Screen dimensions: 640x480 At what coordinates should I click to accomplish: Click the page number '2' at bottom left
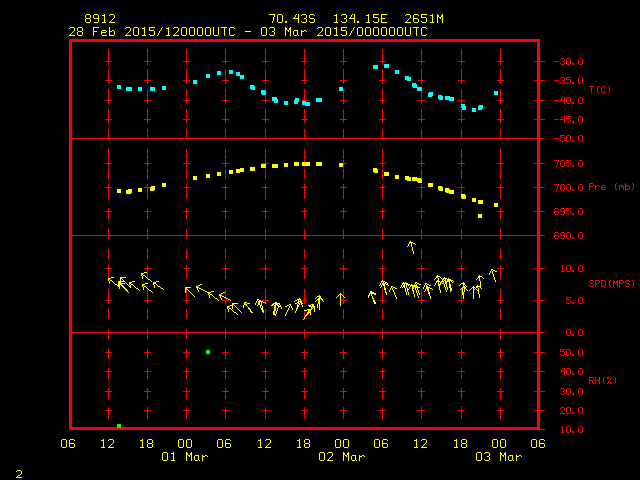pyautogui.click(x=19, y=474)
